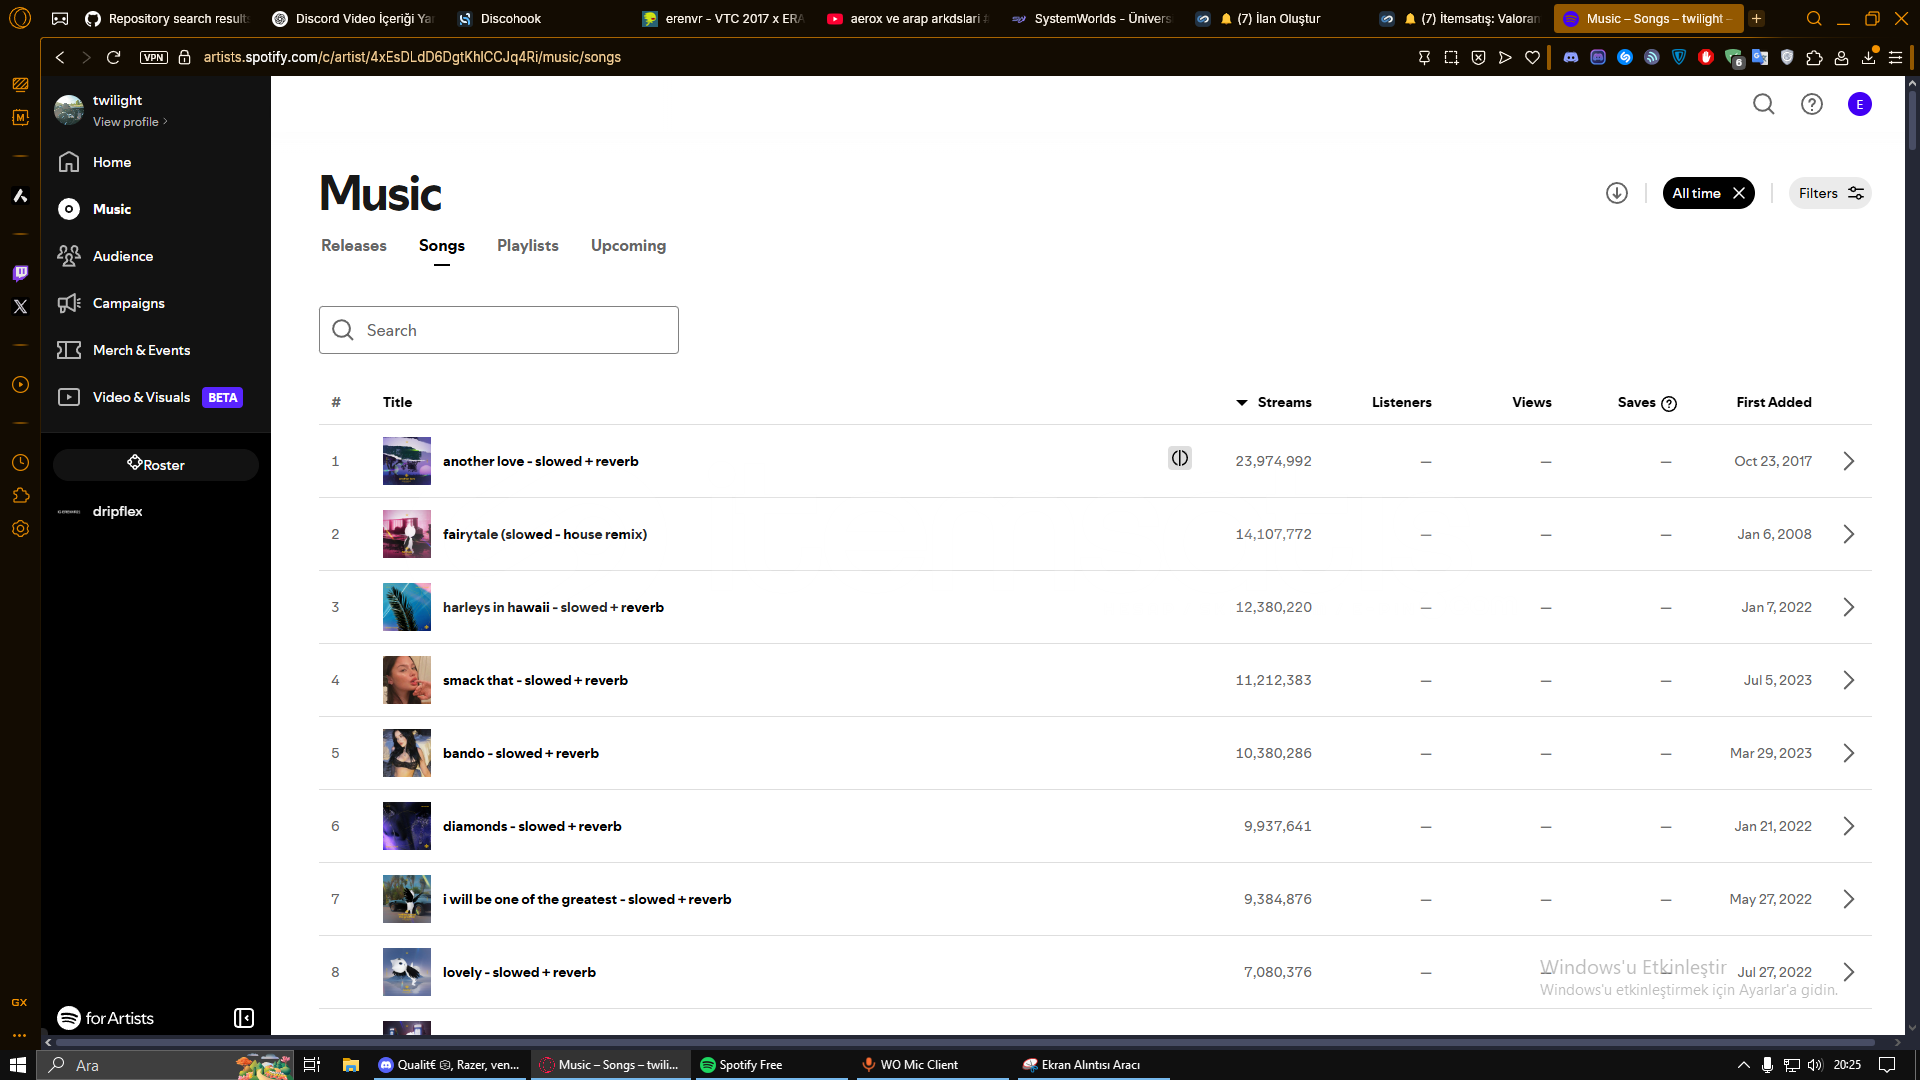Open Video & Visuals section
This screenshot has height=1080, width=1920.
[x=150, y=397]
